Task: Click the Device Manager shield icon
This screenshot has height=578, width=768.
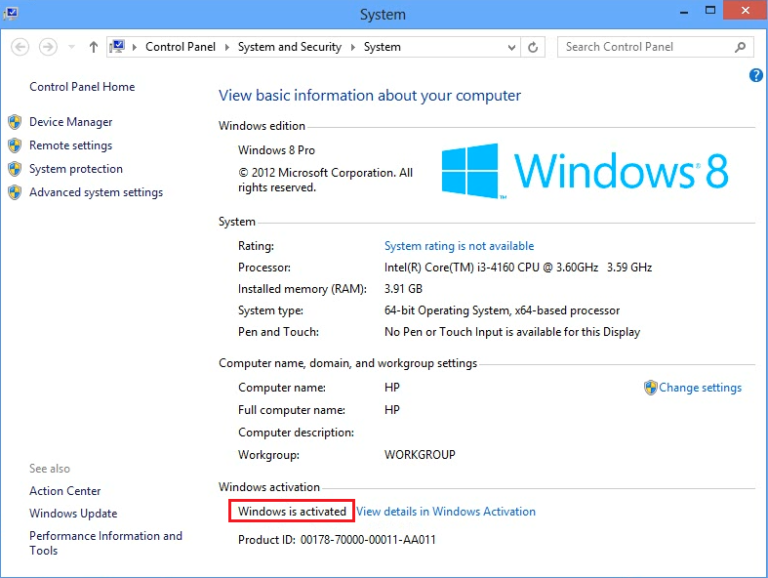Action: coord(15,122)
